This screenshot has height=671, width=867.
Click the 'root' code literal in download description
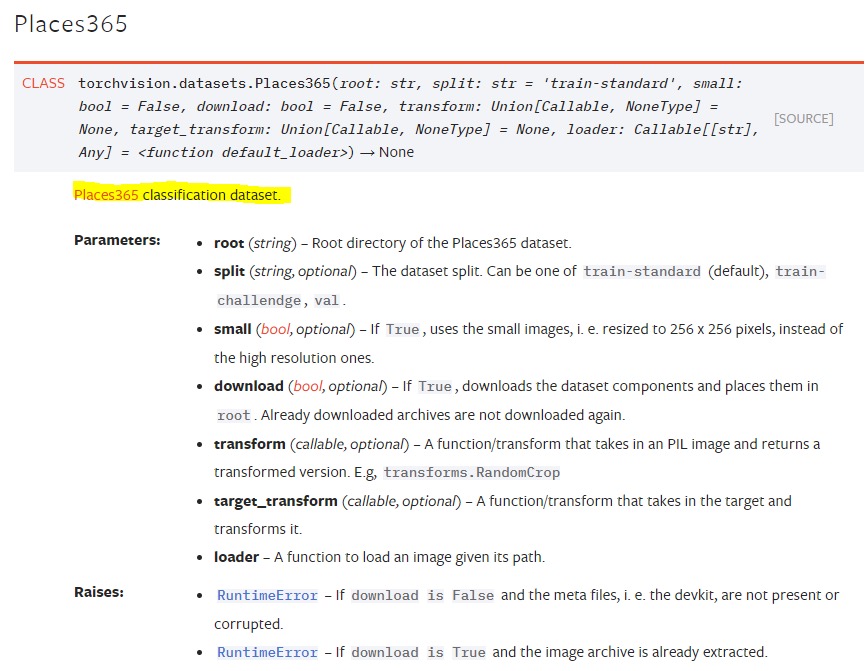tap(233, 416)
